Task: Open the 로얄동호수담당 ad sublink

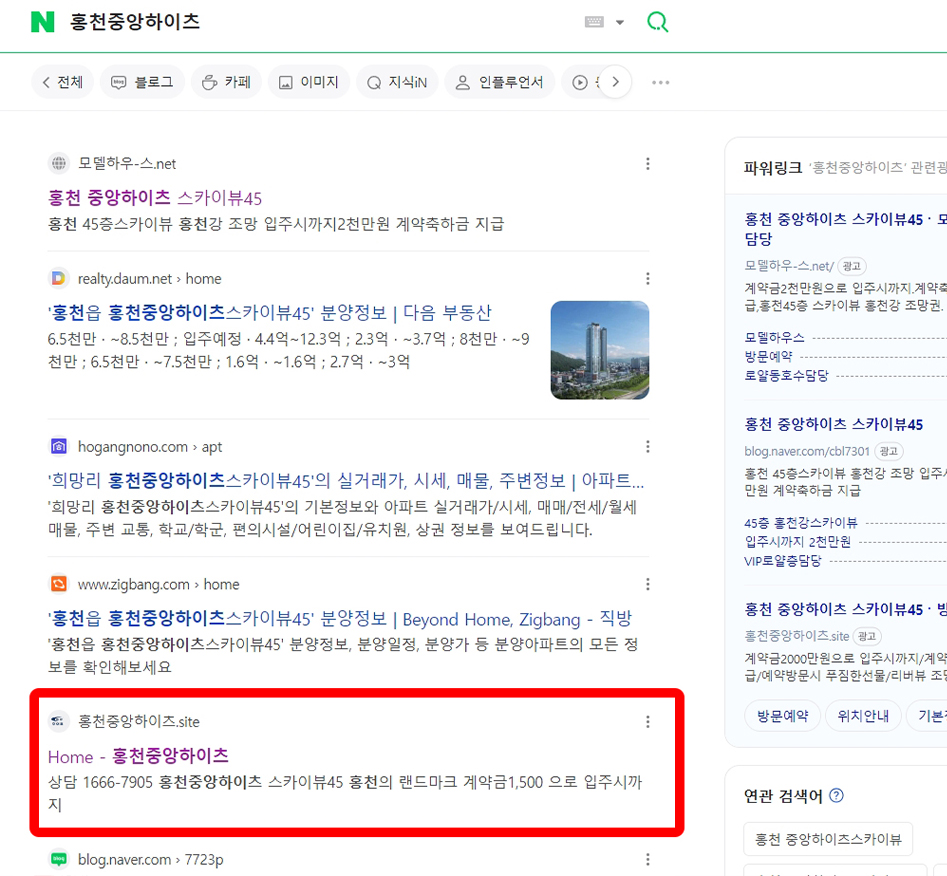Action: [x=786, y=376]
